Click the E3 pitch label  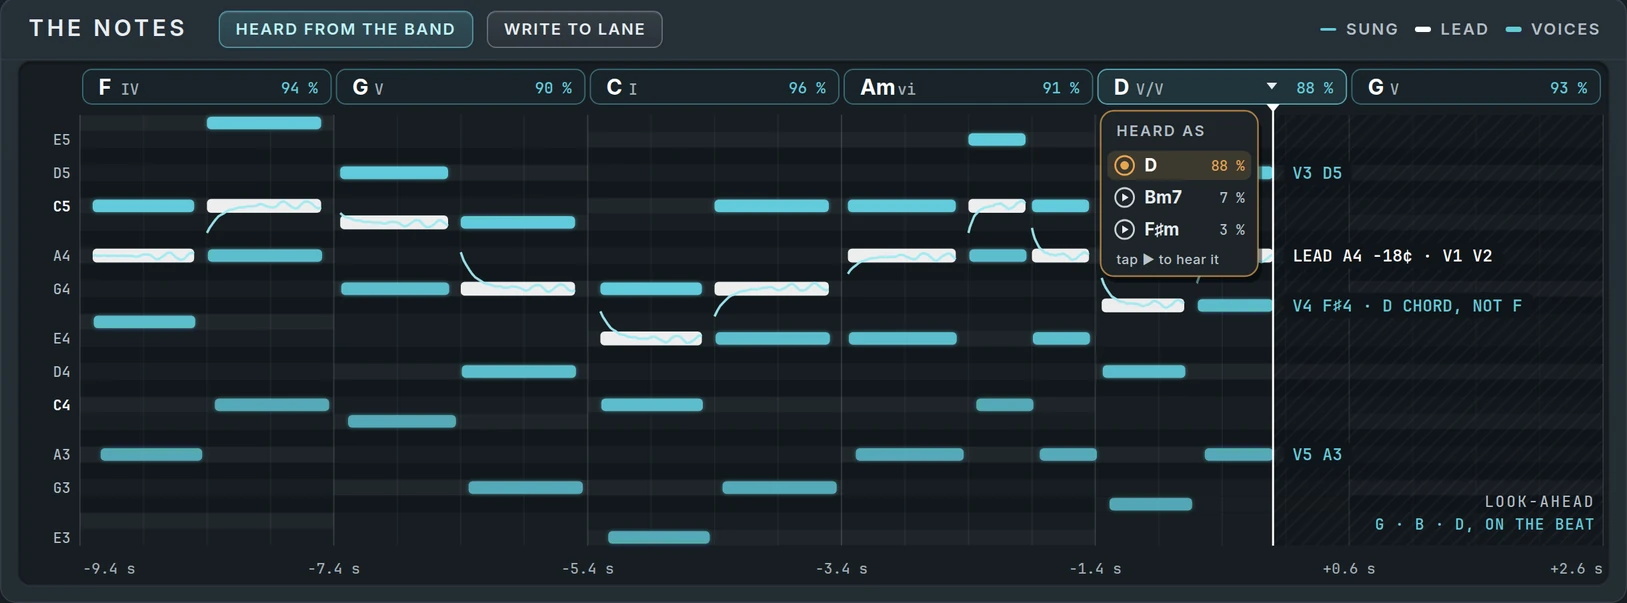pos(62,537)
